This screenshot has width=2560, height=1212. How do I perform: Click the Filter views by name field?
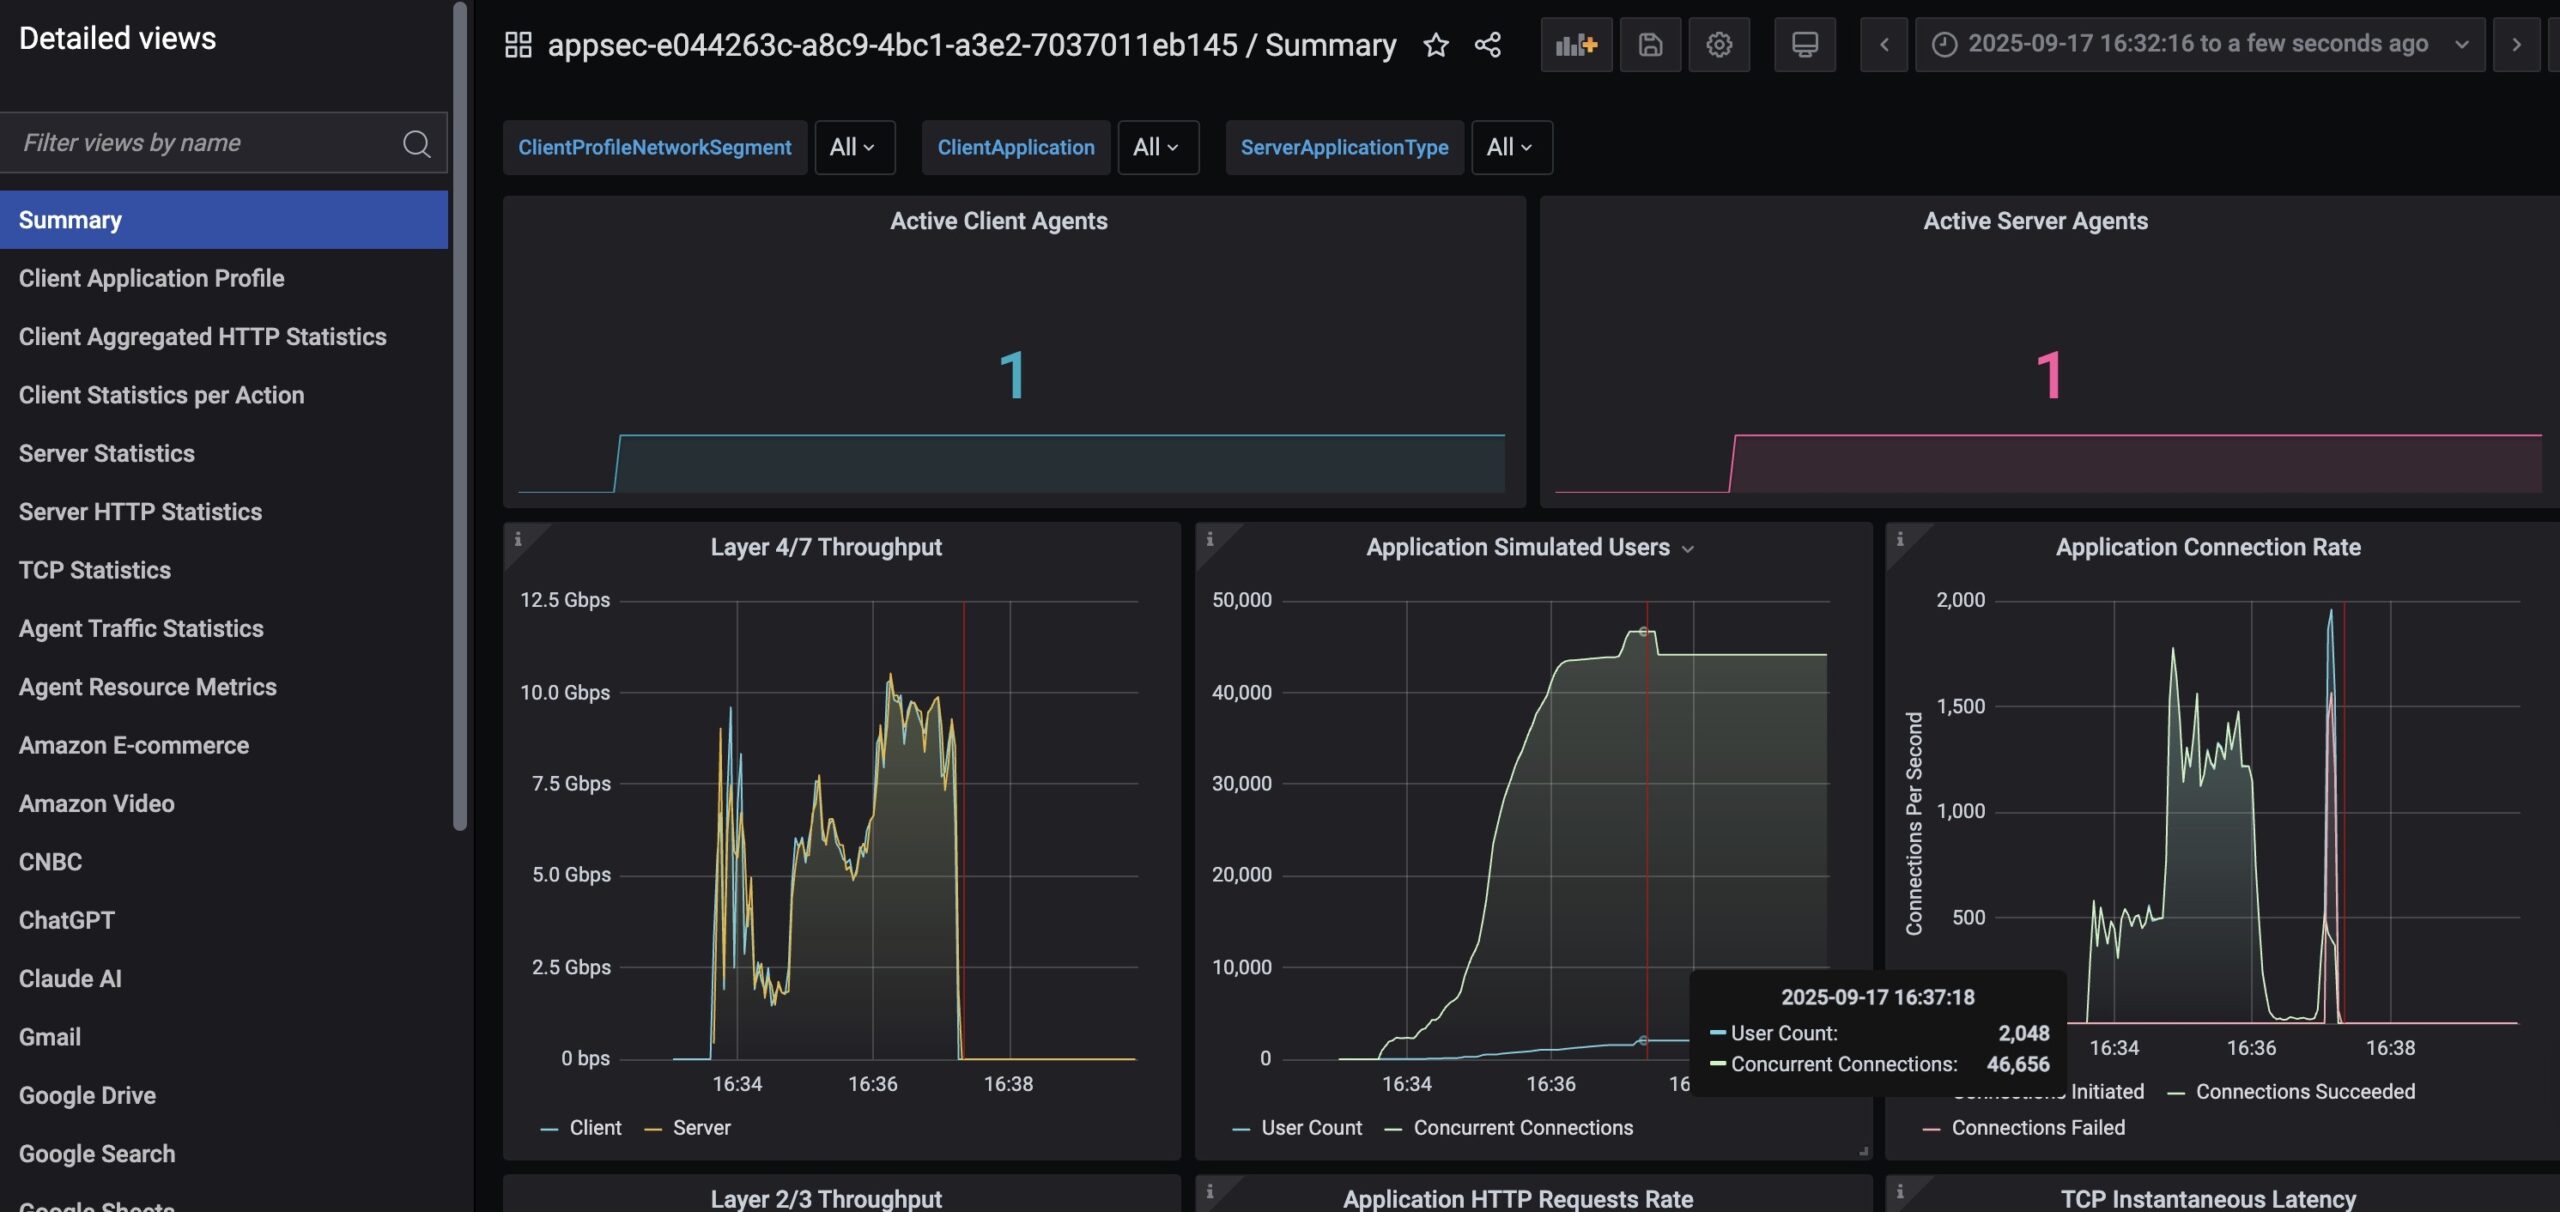[200, 144]
